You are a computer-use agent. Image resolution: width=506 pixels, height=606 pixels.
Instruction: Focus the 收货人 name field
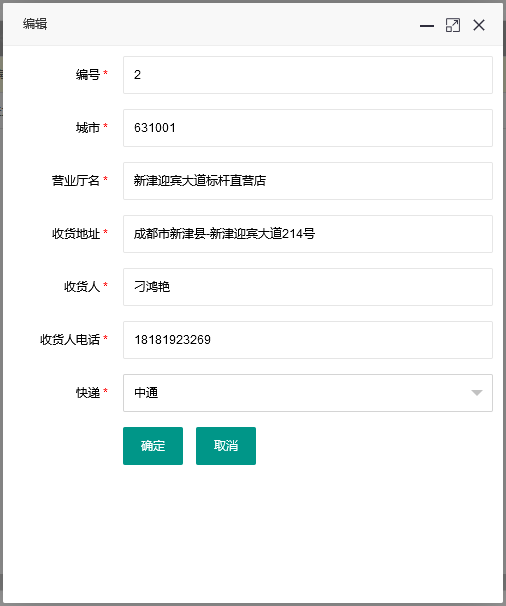click(308, 287)
